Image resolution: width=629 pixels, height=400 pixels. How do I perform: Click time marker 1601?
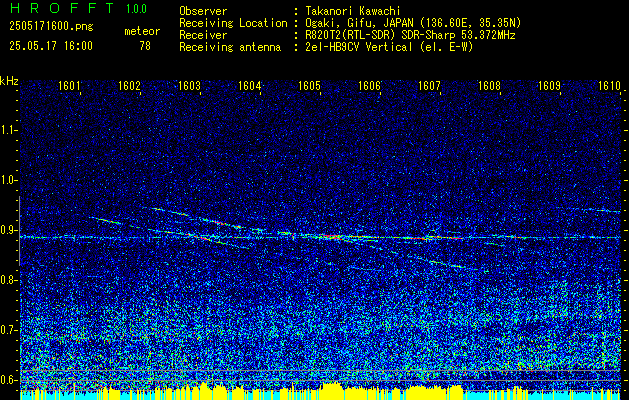(x=69, y=85)
